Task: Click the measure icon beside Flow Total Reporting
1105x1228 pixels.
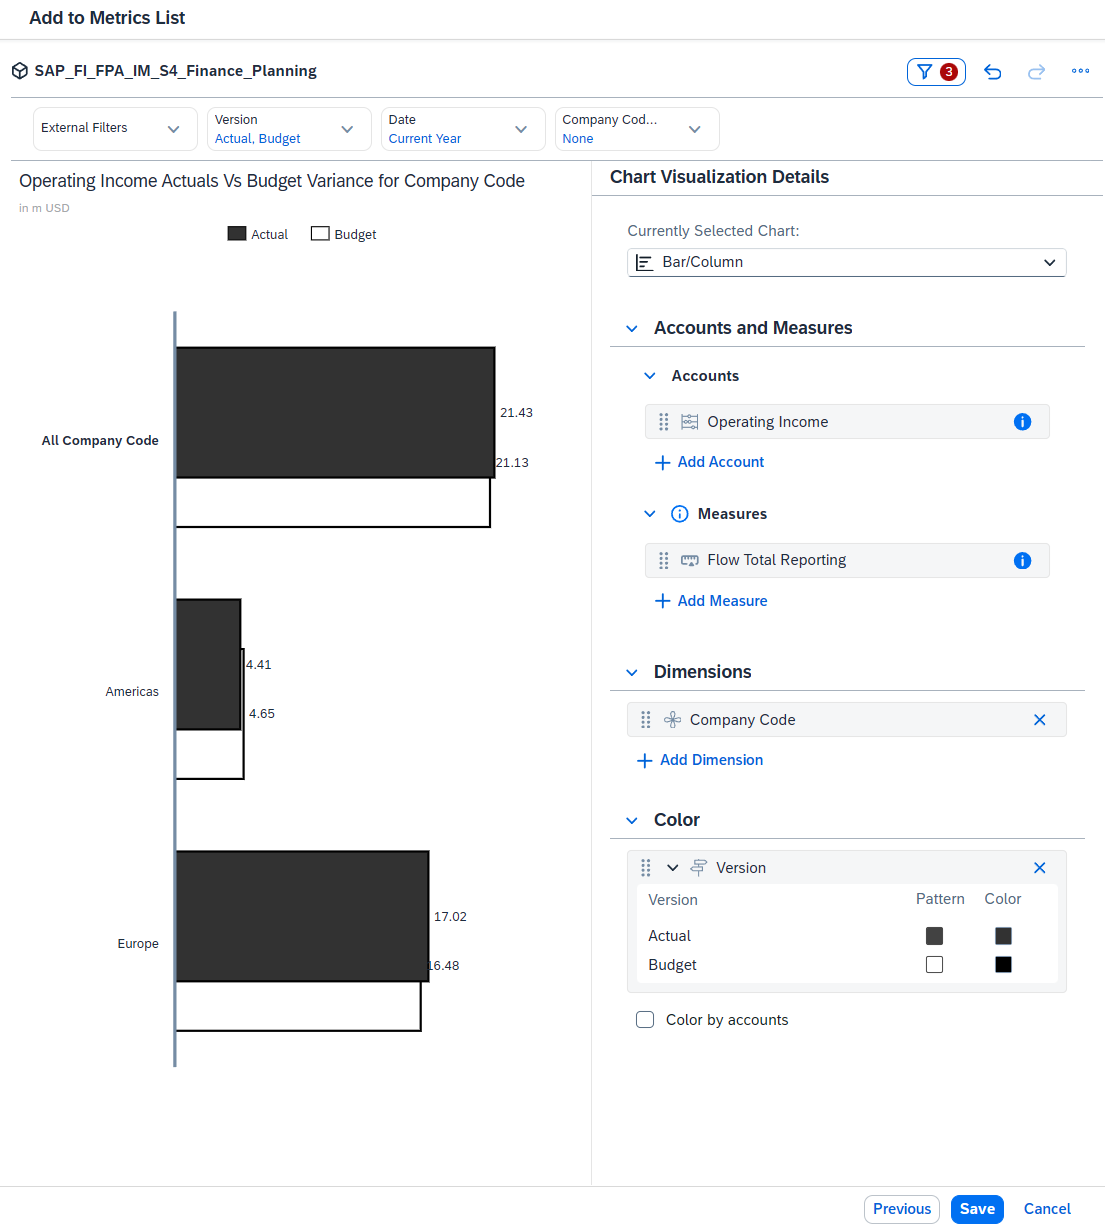Action: 689,560
